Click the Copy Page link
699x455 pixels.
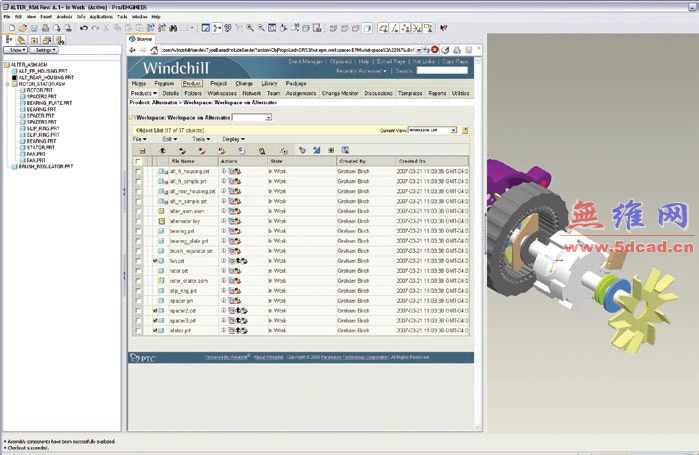(455, 61)
